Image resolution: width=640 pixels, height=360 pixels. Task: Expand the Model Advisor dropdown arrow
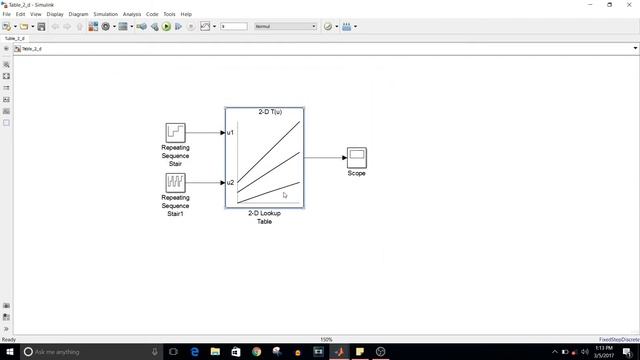coord(337,27)
